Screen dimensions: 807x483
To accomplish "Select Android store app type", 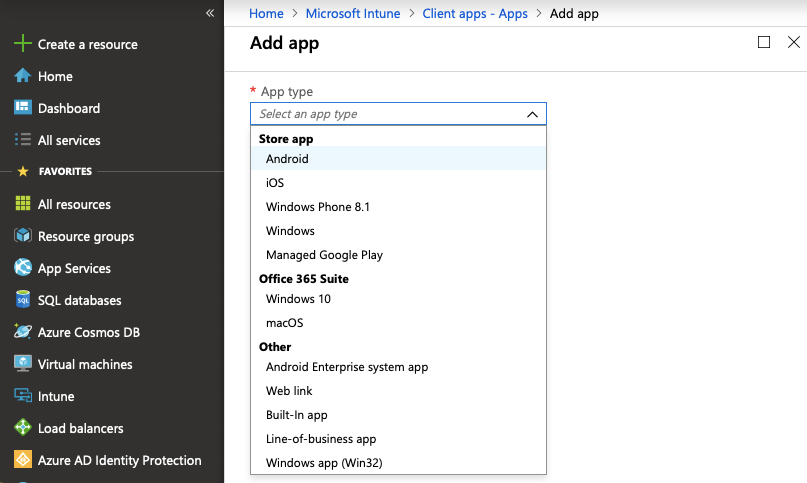I will (398, 159).
